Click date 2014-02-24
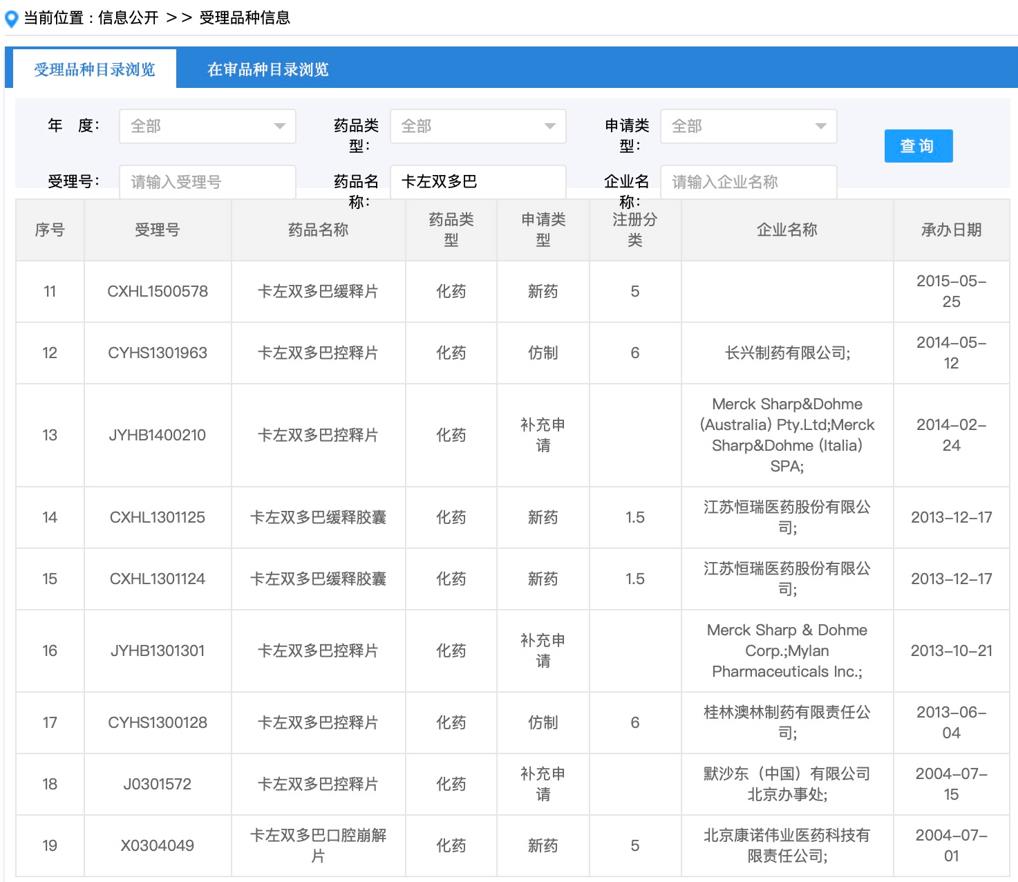 click(x=951, y=435)
